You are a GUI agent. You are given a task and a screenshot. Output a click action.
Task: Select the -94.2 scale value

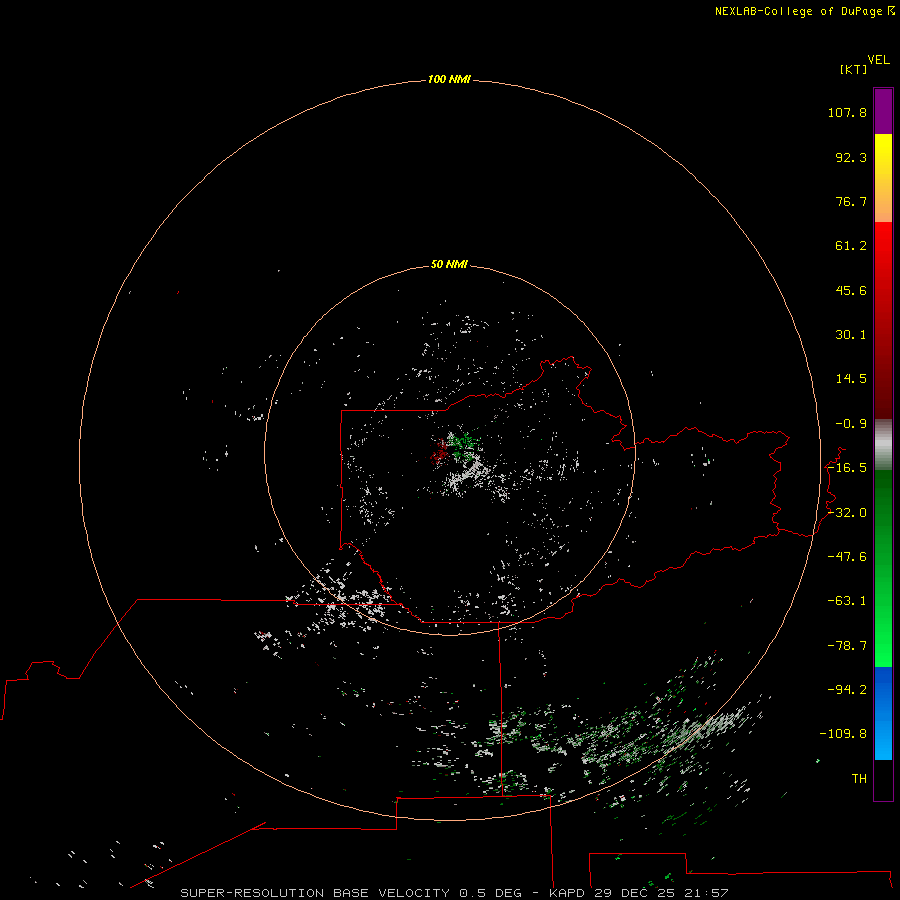[x=847, y=689]
